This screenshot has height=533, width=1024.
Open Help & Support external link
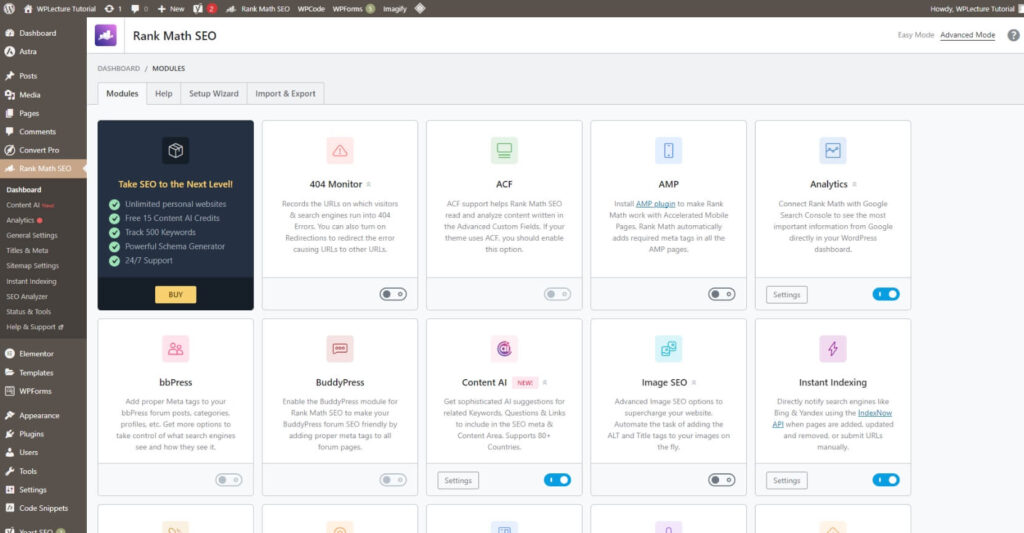[x=35, y=327]
